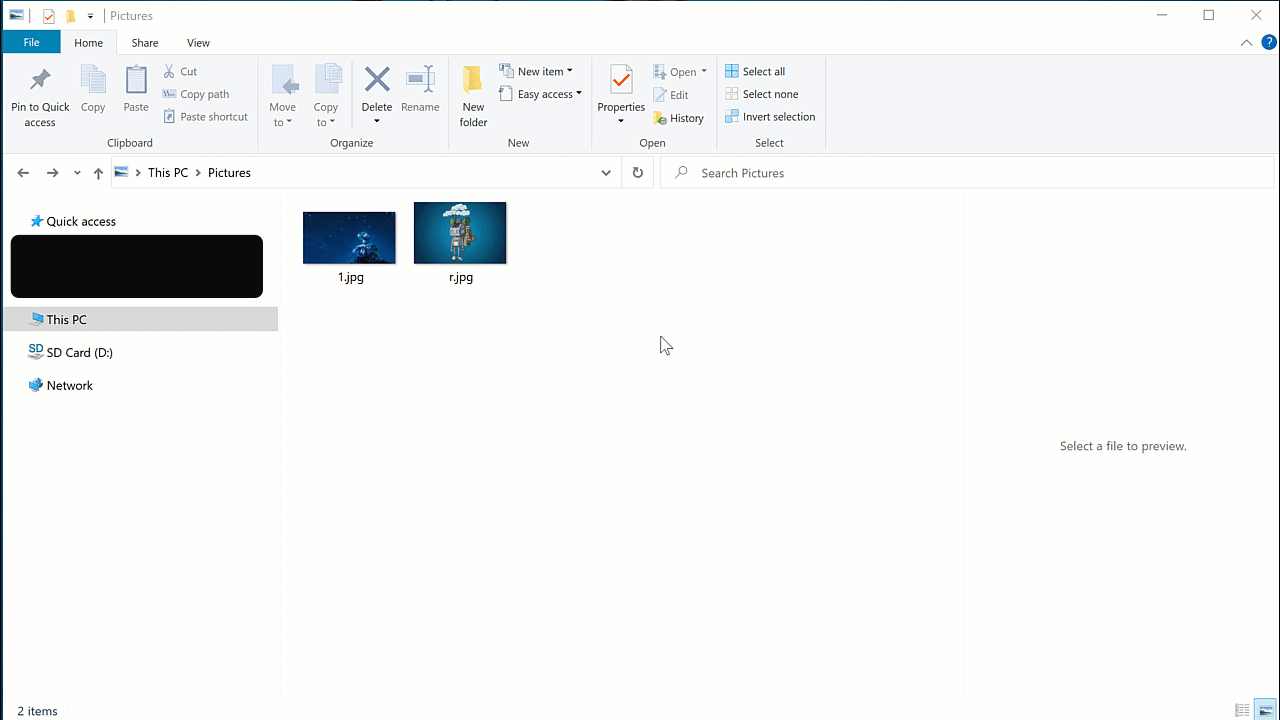Switch to Details view in status bar
Viewport: 1280px width, 720px height.
click(1242, 711)
